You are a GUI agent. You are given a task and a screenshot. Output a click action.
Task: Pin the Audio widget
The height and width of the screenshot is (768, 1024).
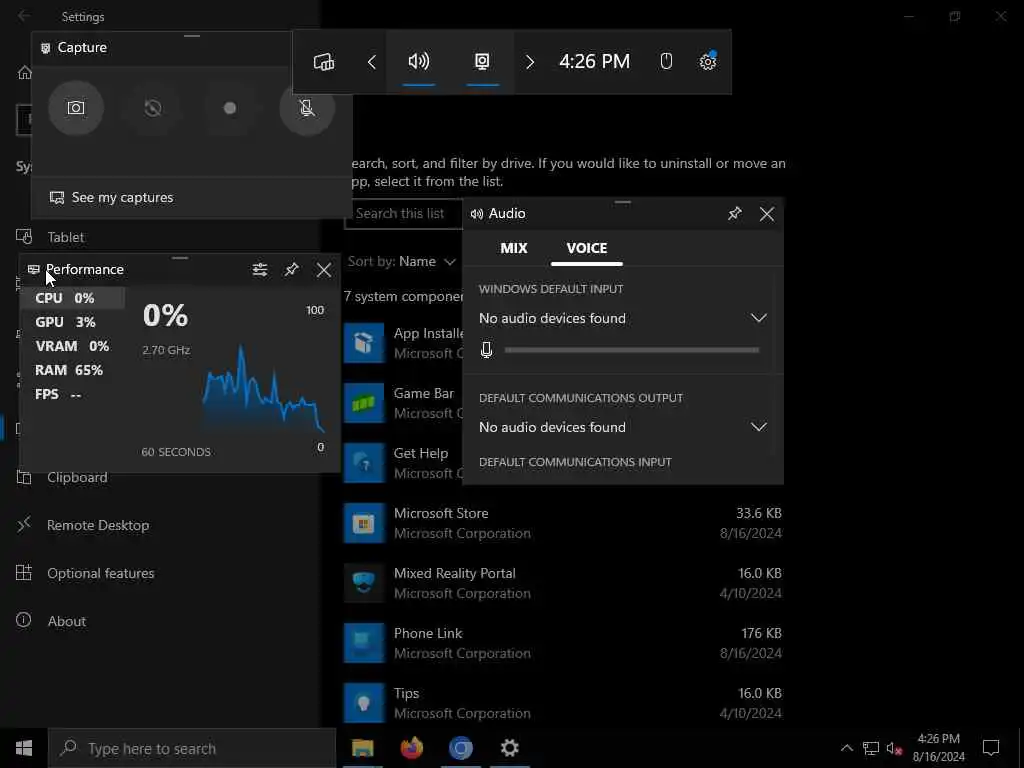point(735,214)
